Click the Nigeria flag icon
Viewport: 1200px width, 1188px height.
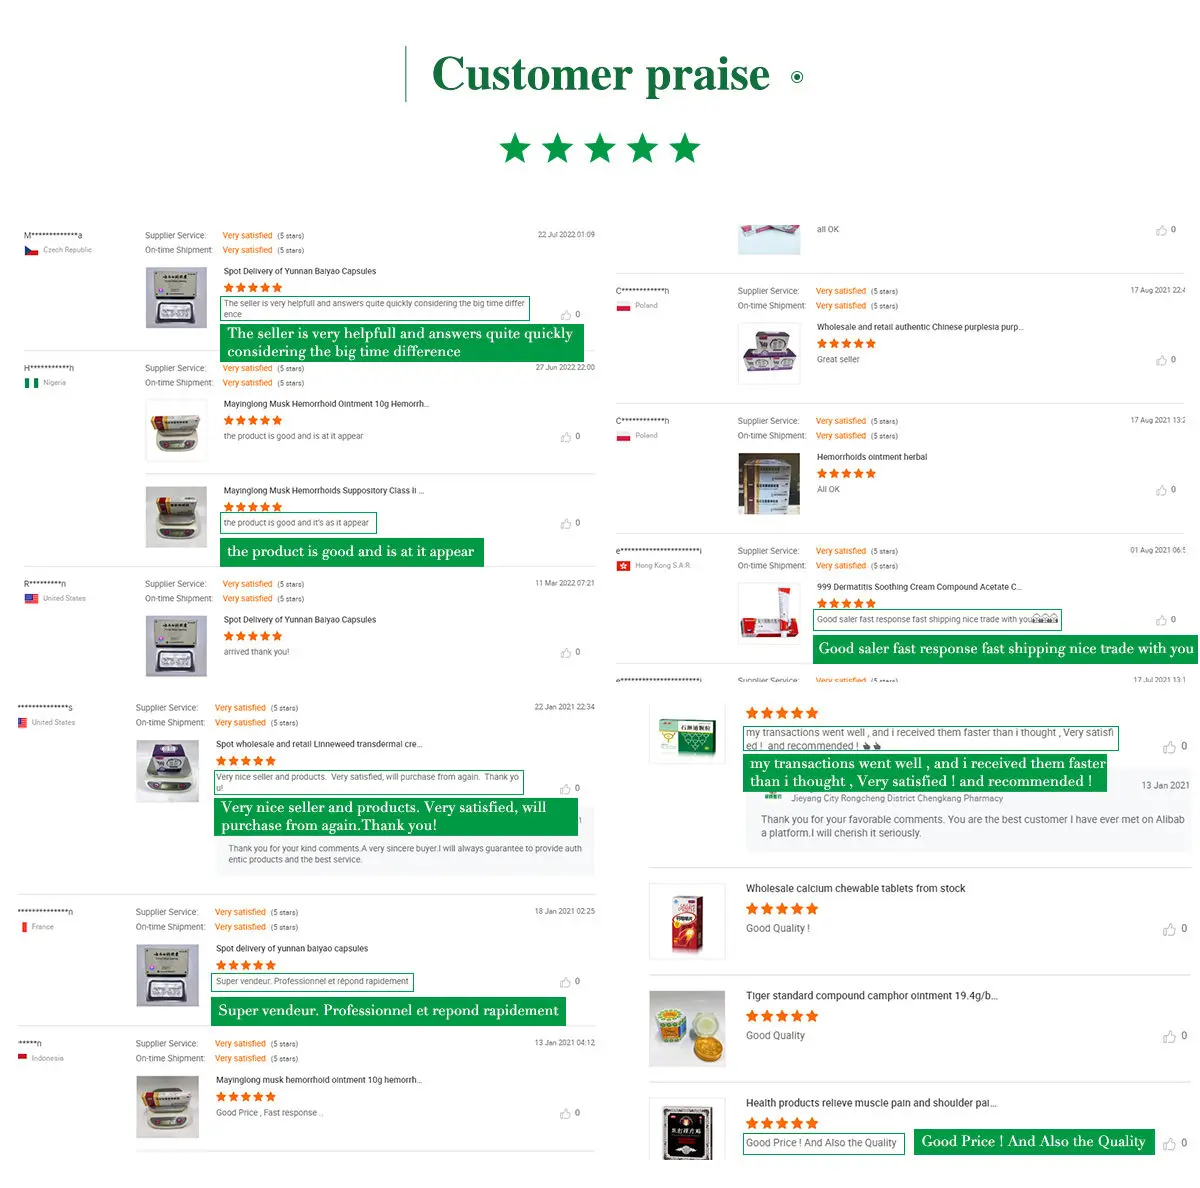(x=31, y=383)
